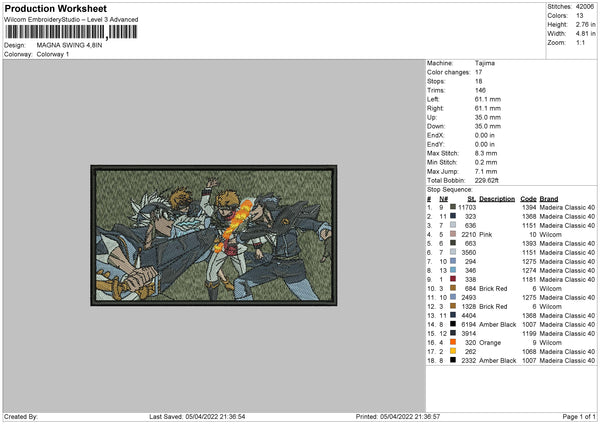Viewport: 600px width, 424px height.
Task: Click the navy swatch in stop row 2
Action: (x=453, y=216)
